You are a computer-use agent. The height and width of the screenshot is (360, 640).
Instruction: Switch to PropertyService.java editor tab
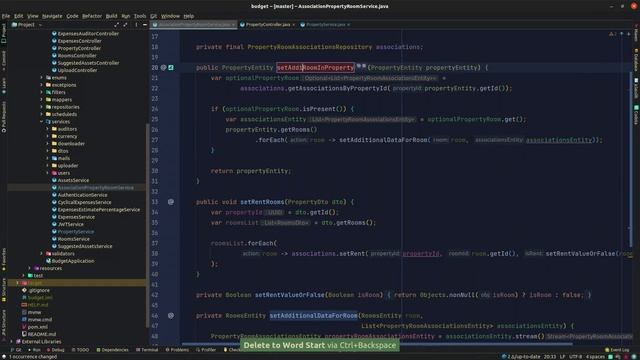click(325, 24)
